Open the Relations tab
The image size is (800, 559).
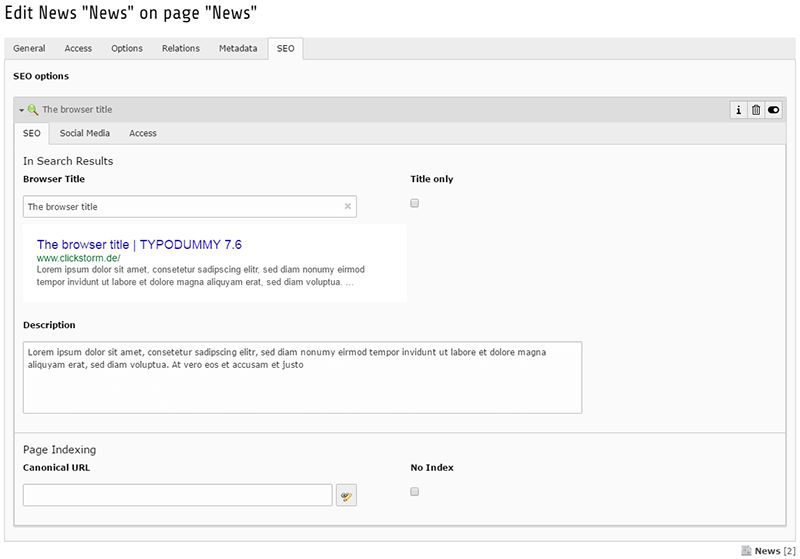pos(181,48)
